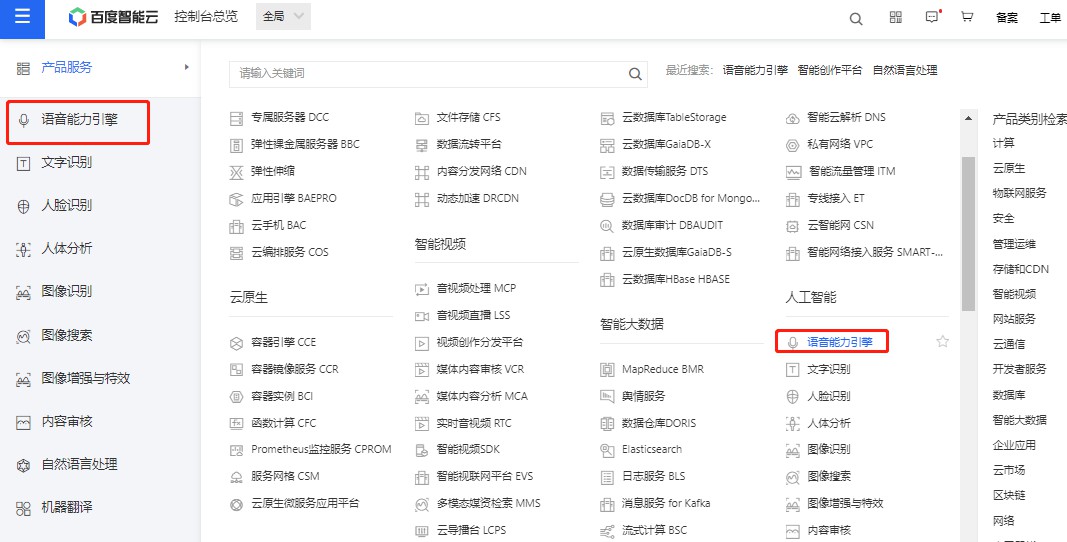Select 数据库 category in the index
Viewport: 1067px width, 542px height.
point(1008,395)
